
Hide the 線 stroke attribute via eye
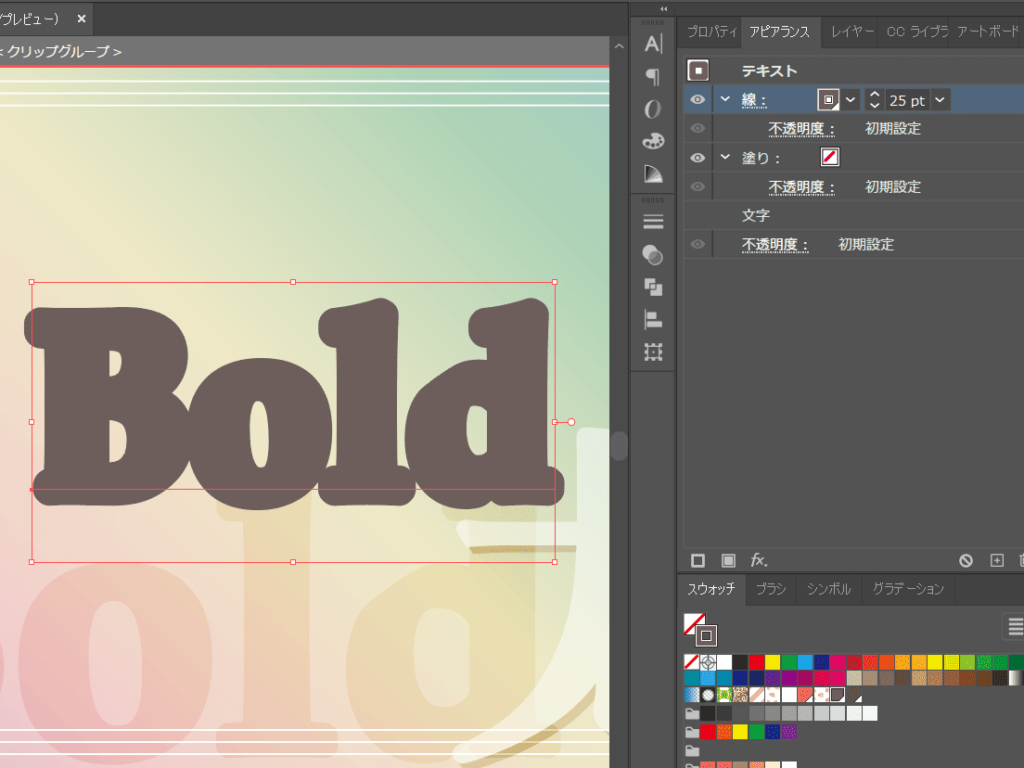tap(697, 100)
